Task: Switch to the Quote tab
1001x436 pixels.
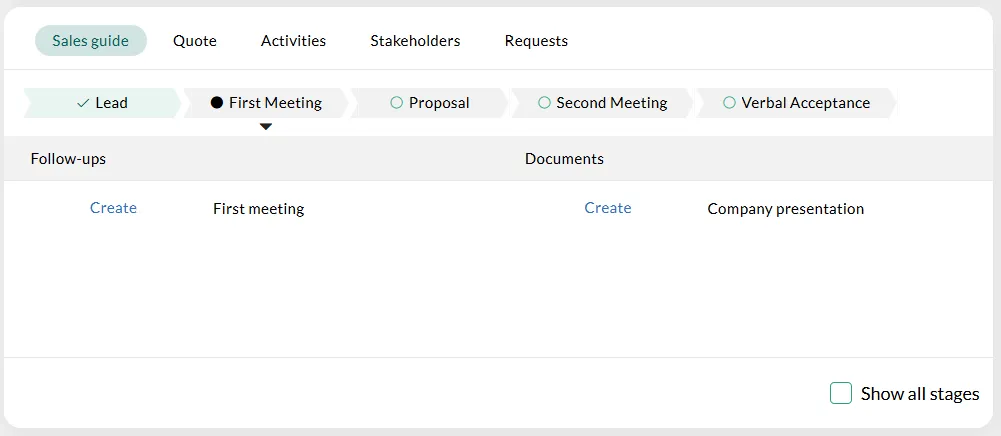Action: pyautogui.click(x=195, y=41)
